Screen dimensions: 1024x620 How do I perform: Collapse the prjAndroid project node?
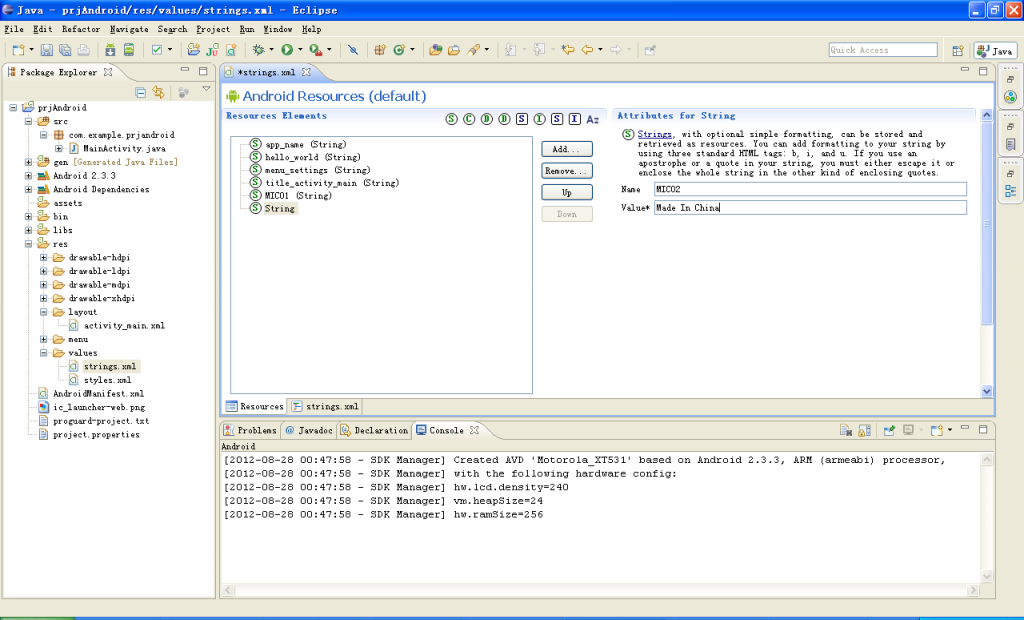(13, 108)
